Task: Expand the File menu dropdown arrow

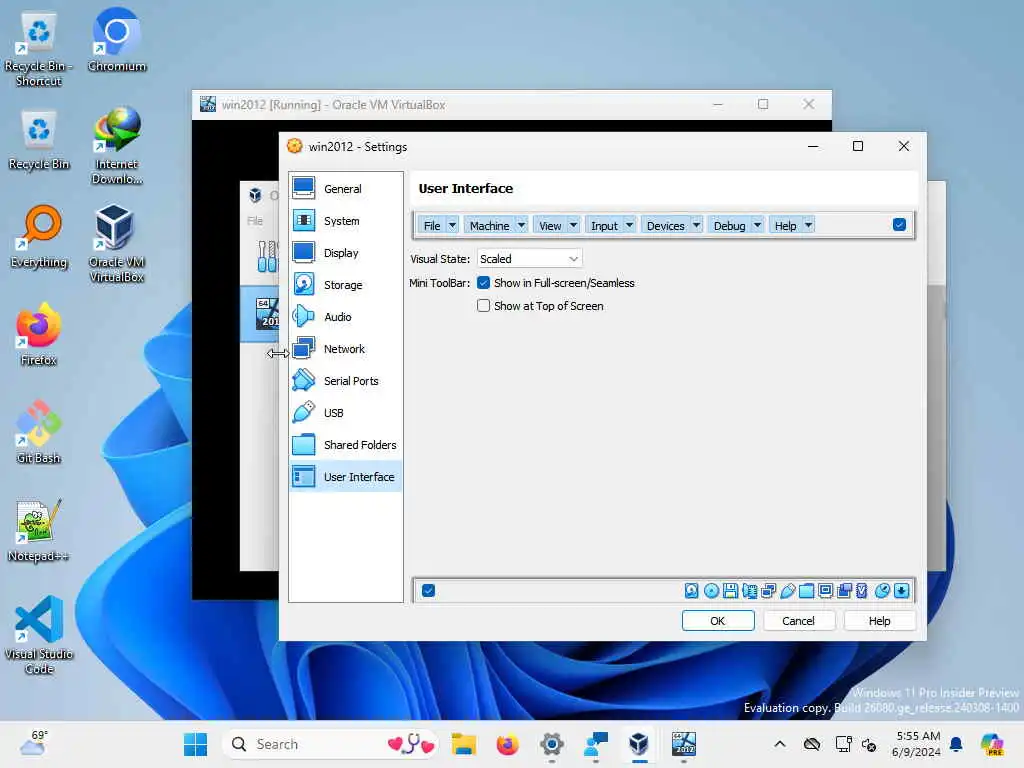Action: (452, 225)
